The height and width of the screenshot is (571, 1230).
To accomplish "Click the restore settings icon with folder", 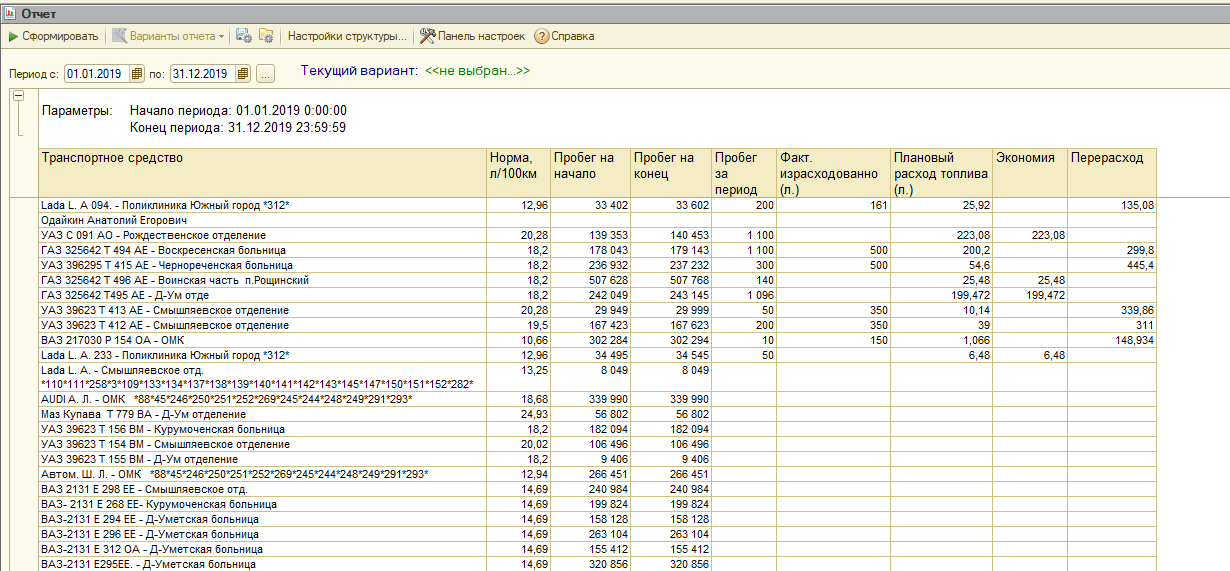I will click(x=266, y=36).
